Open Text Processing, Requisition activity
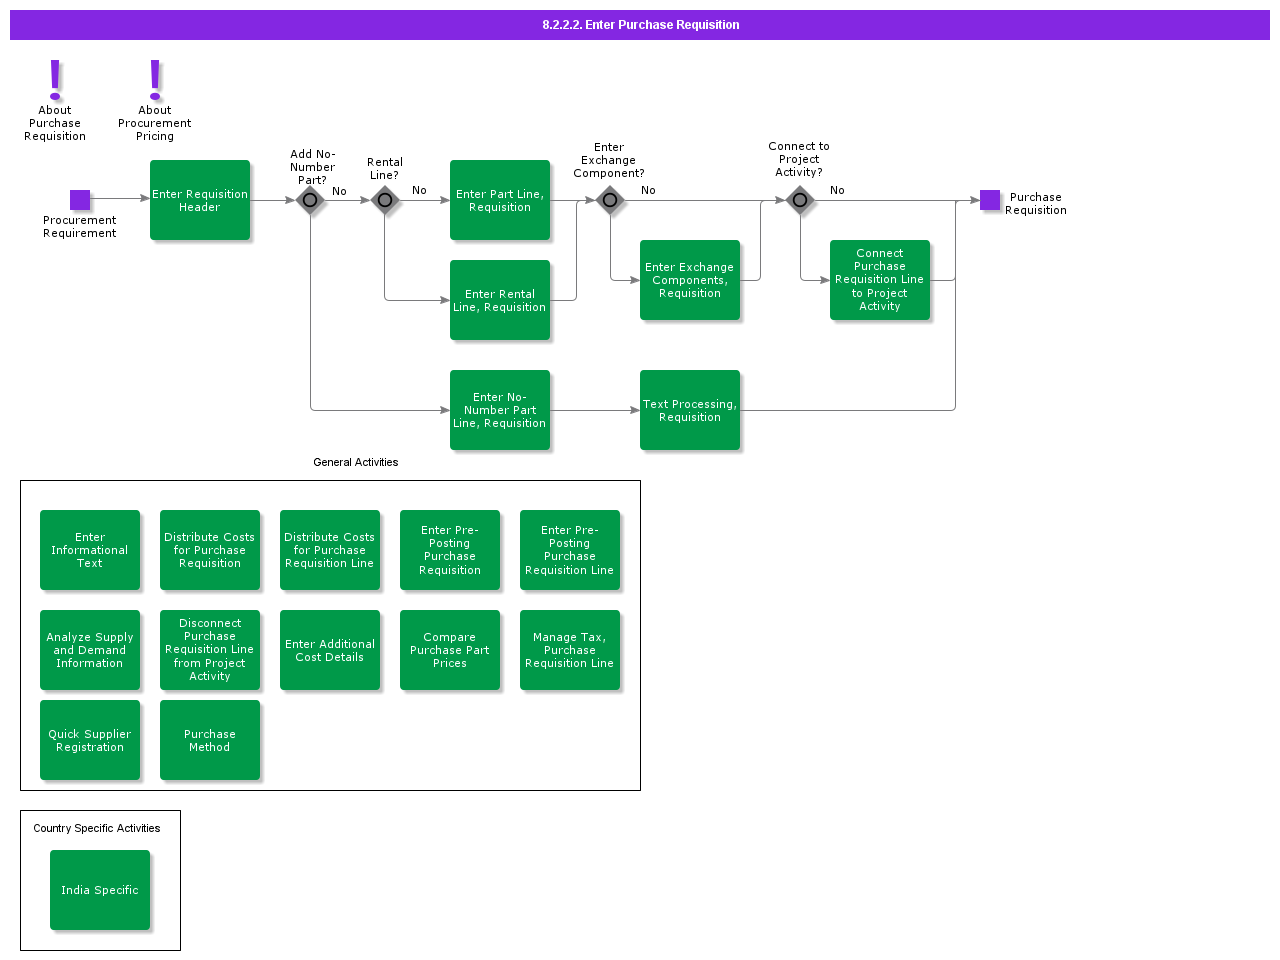1280x960 pixels. (x=690, y=410)
